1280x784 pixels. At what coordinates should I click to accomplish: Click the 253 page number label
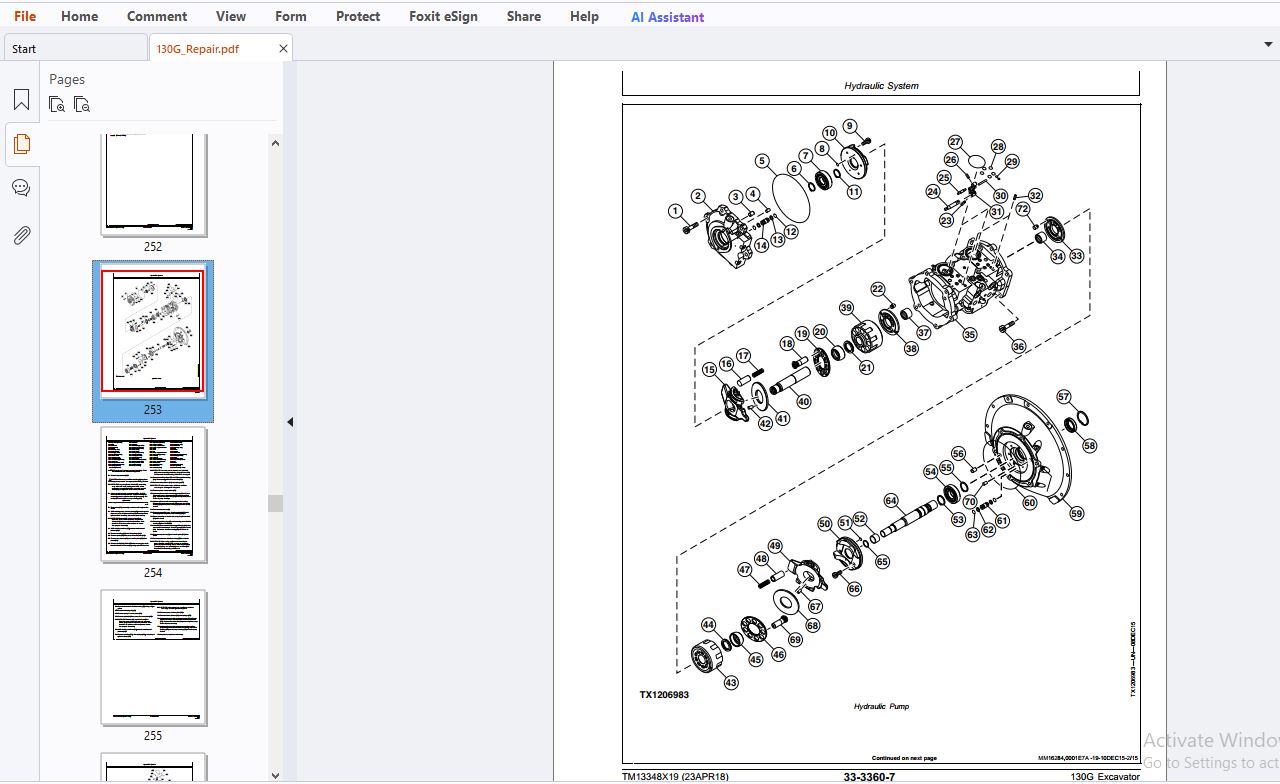(x=153, y=409)
